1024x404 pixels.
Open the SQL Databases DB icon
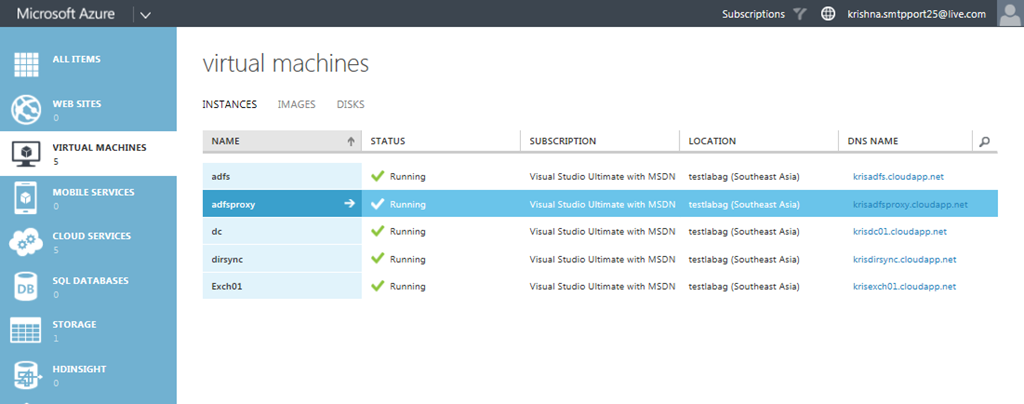pos(26,287)
